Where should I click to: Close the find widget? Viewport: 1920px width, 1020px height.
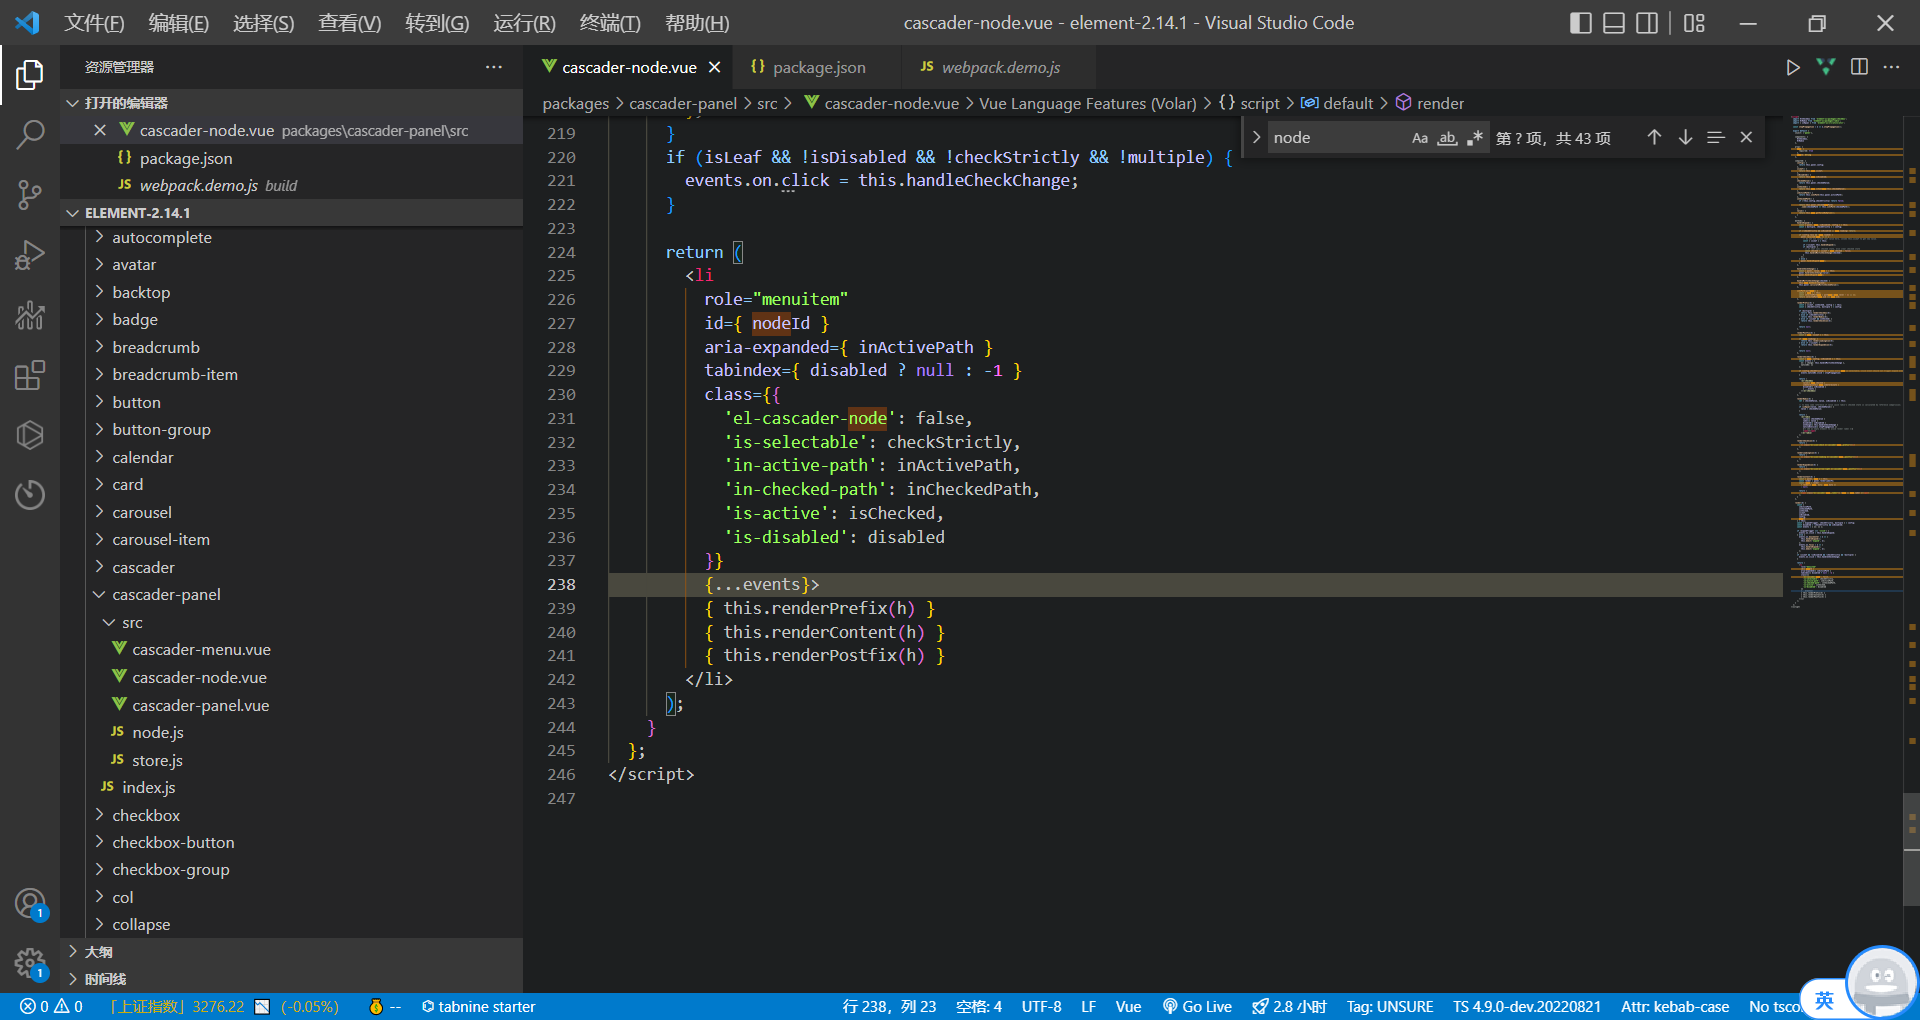pos(1746,138)
